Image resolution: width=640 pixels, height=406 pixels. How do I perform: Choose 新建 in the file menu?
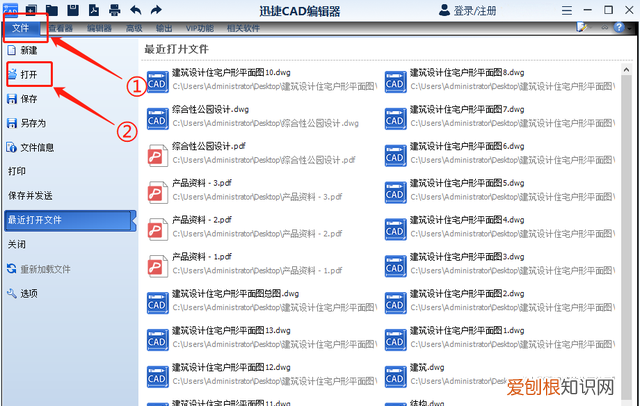(x=23, y=50)
